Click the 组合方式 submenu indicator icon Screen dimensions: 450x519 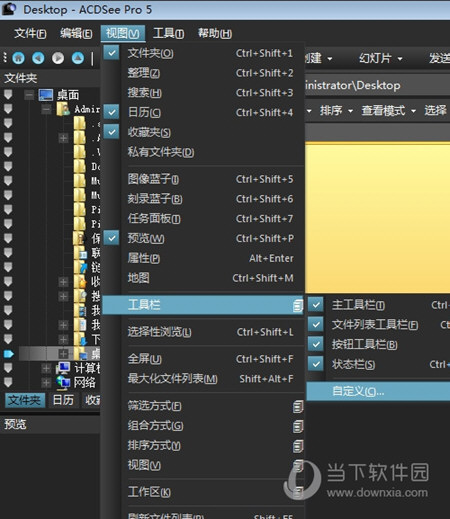point(298,426)
